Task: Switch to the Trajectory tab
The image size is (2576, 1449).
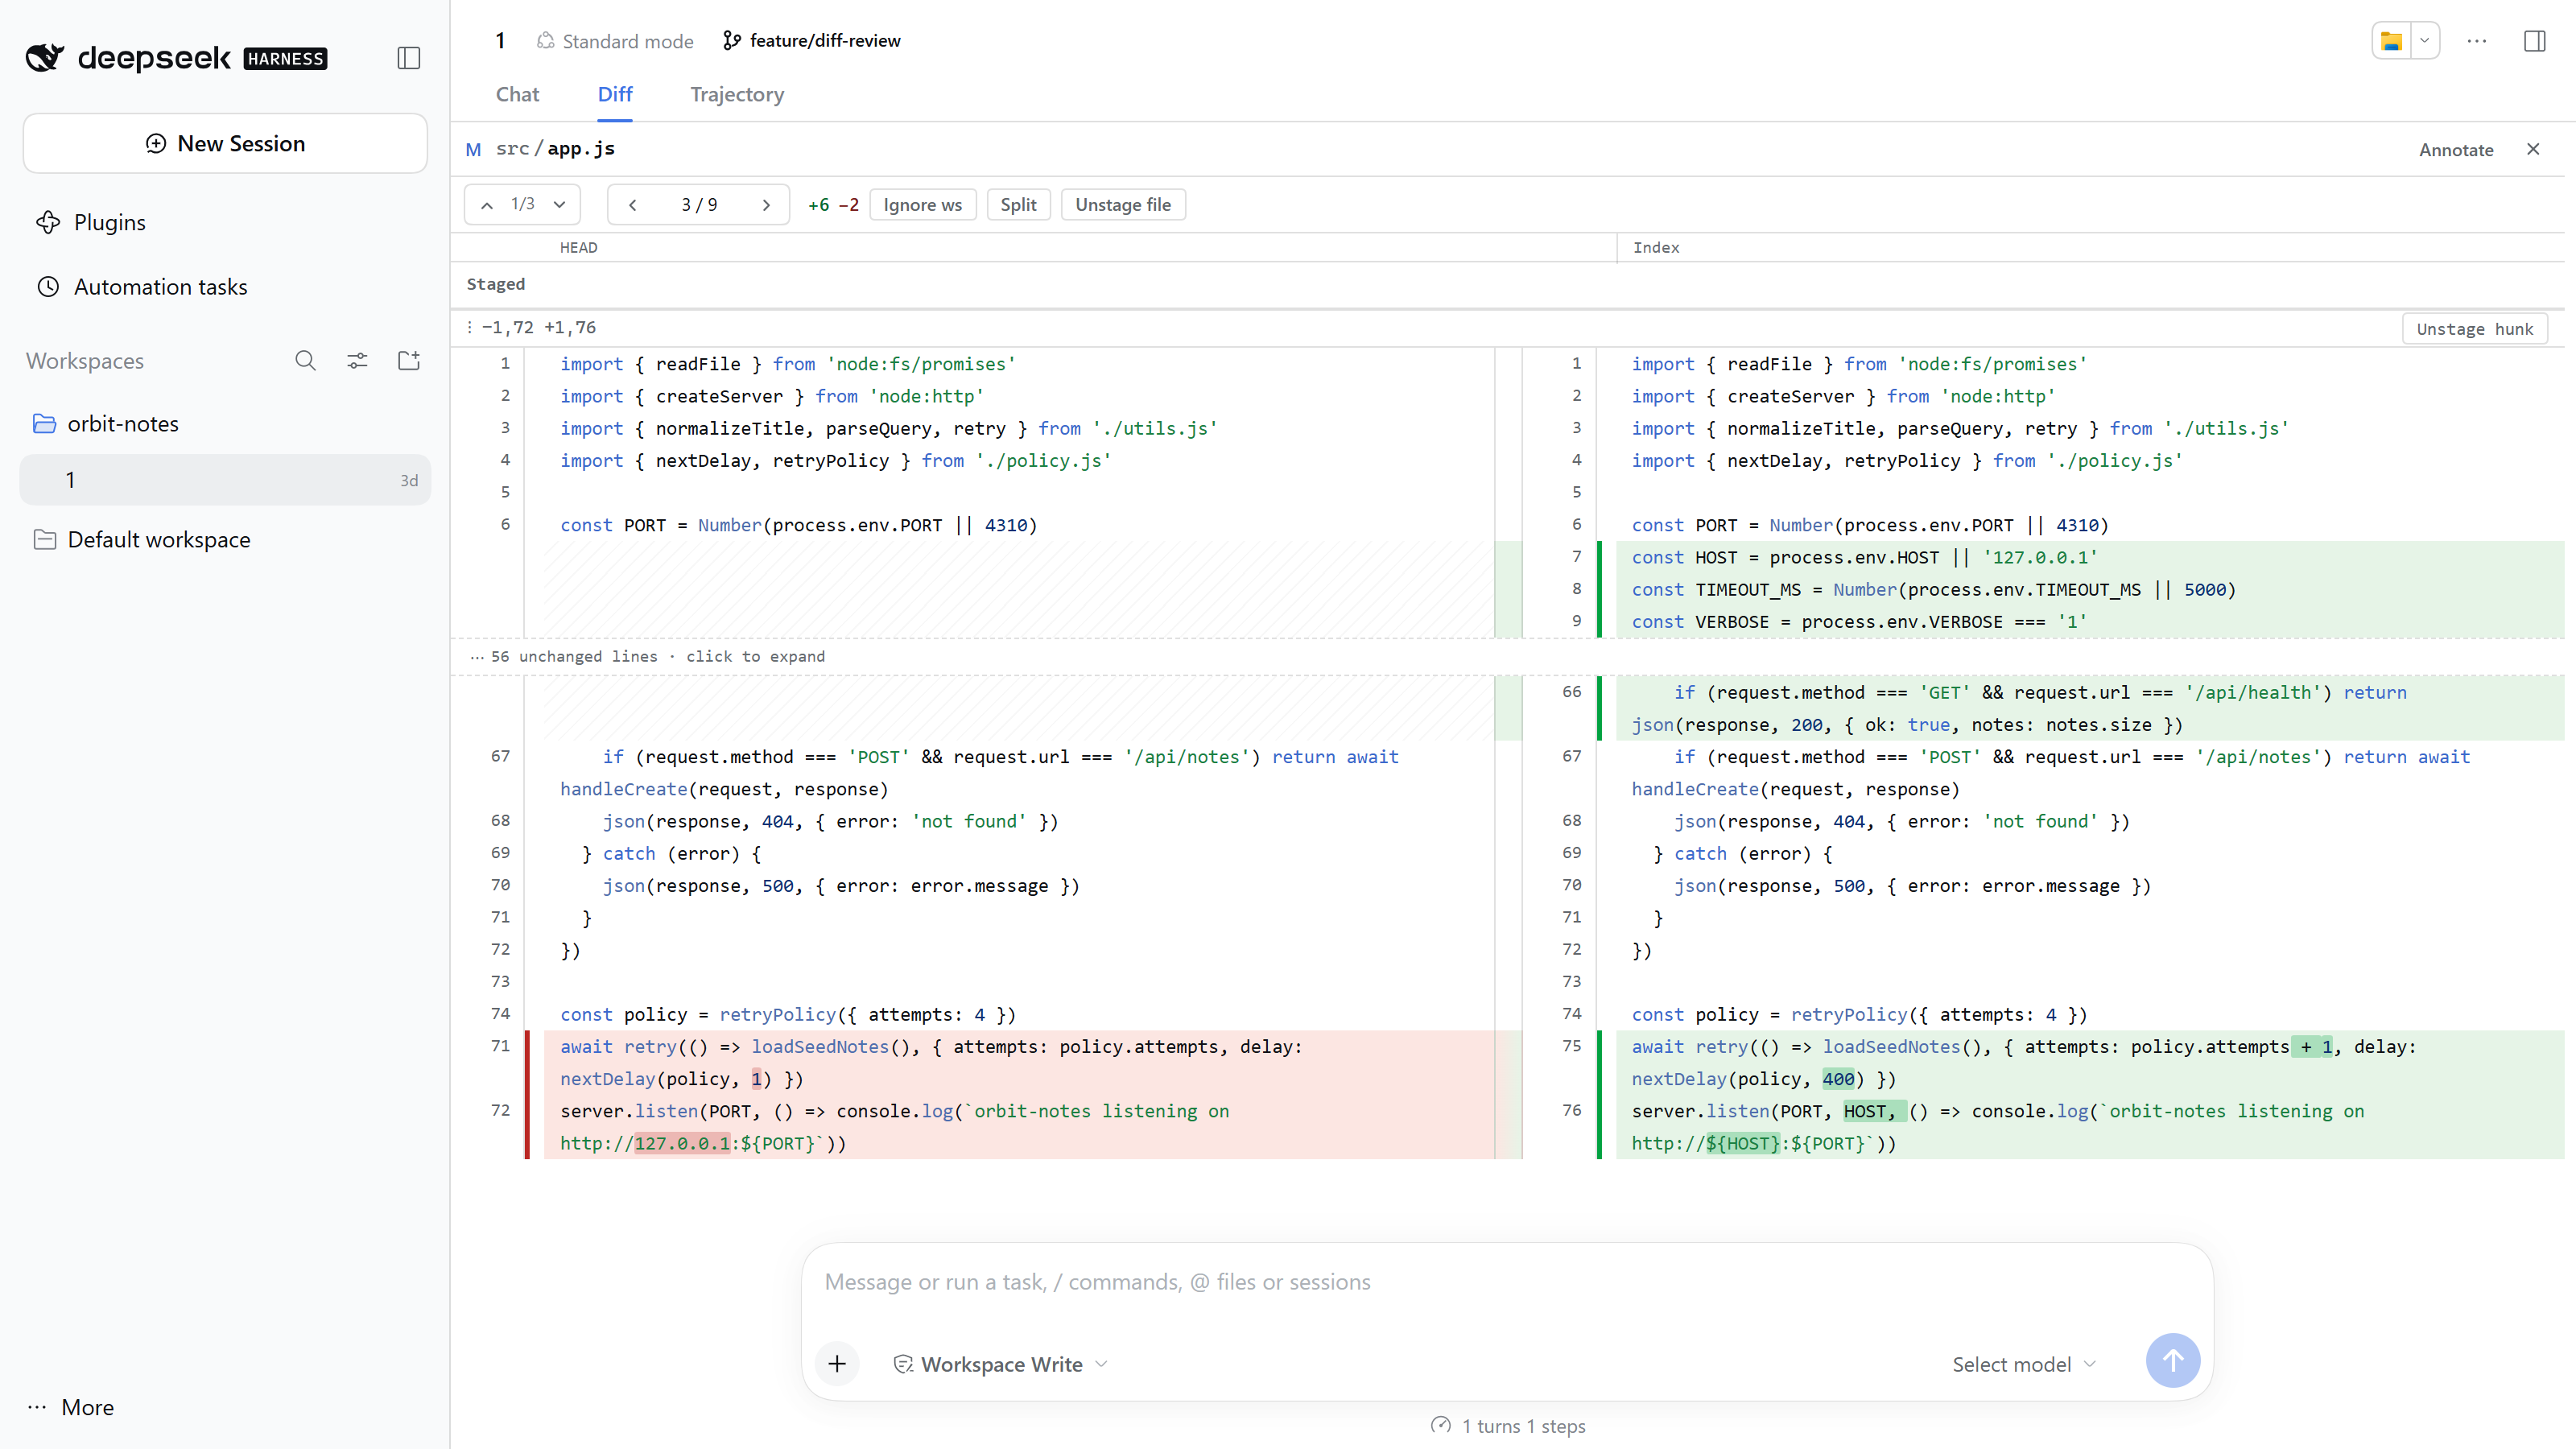Action: (x=737, y=94)
